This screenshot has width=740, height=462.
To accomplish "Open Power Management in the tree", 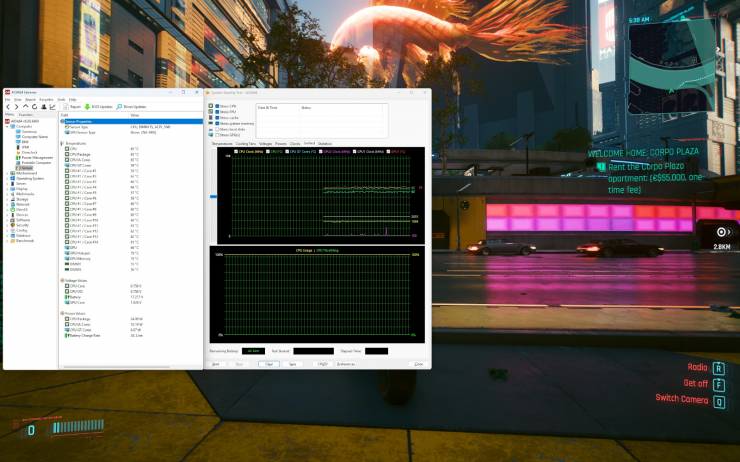I will point(35,158).
